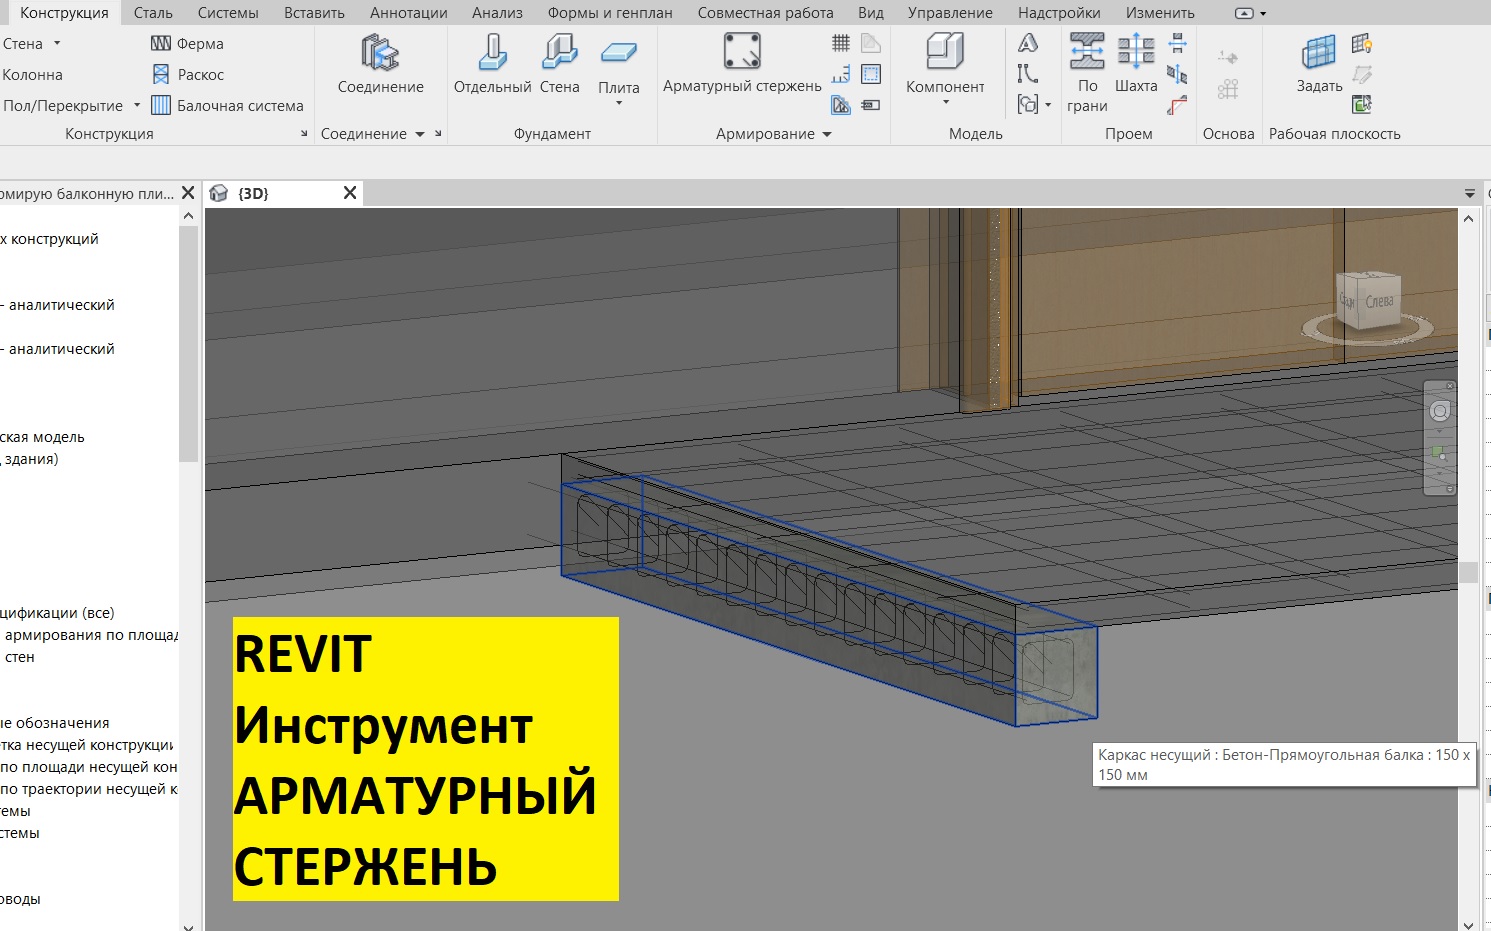Switch to the Системы ribbon tab
Screen dimensions: 1491x931
click(228, 13)
